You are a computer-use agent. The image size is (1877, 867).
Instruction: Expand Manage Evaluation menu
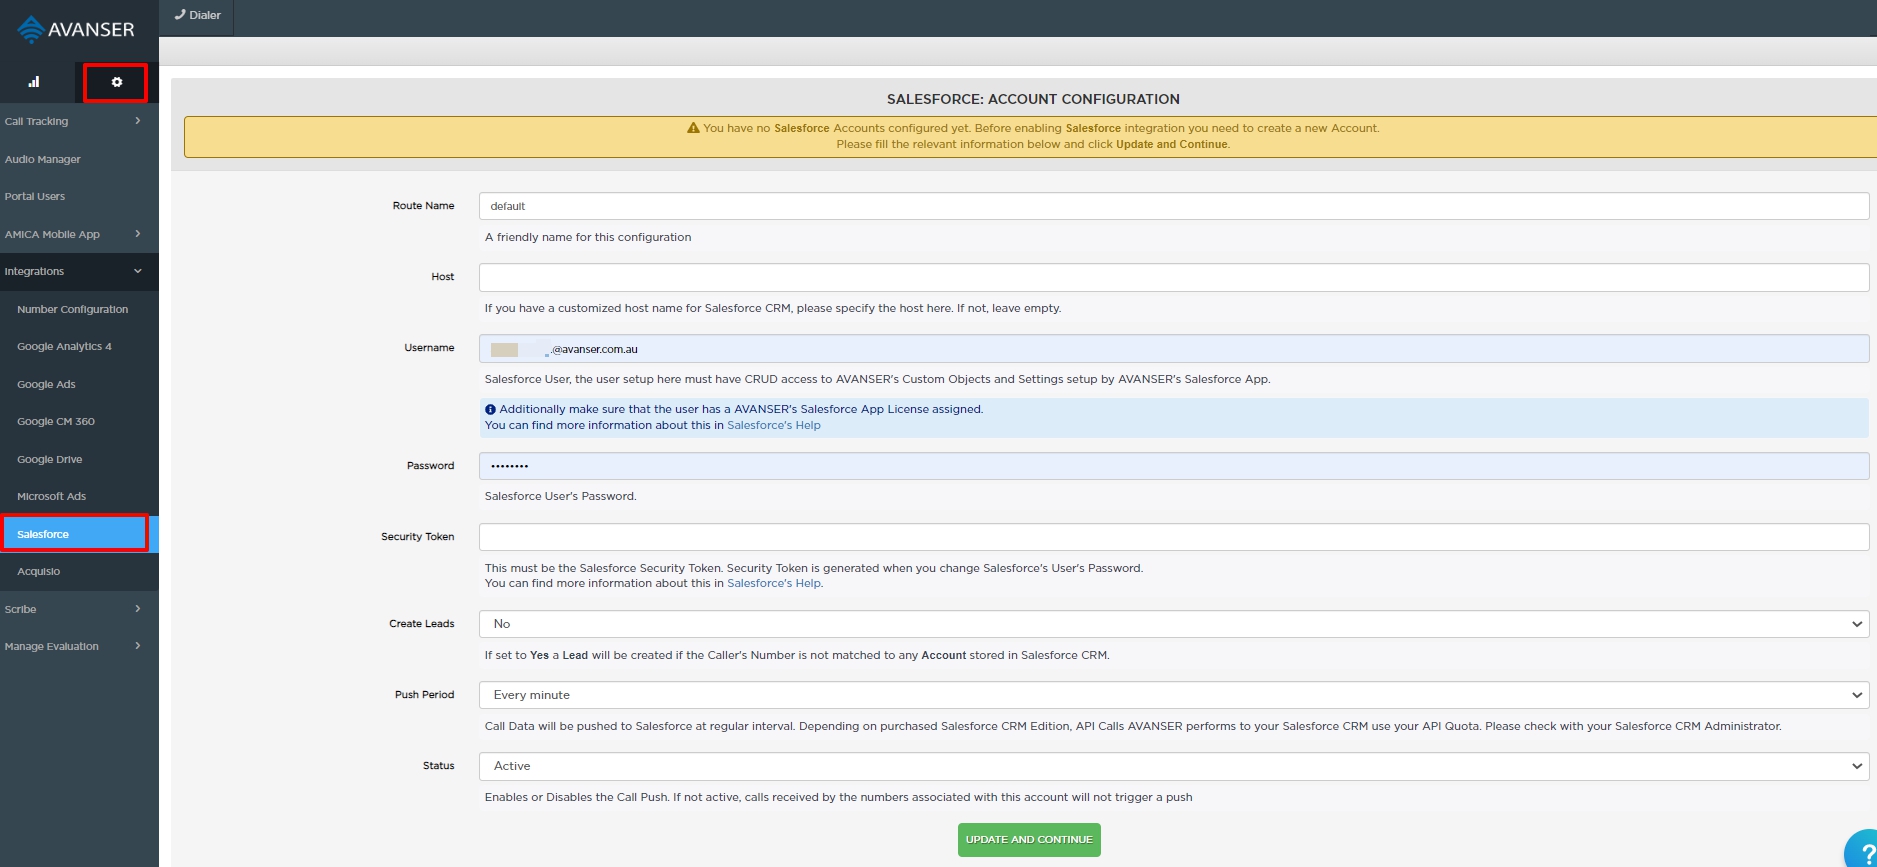(79, 646)
